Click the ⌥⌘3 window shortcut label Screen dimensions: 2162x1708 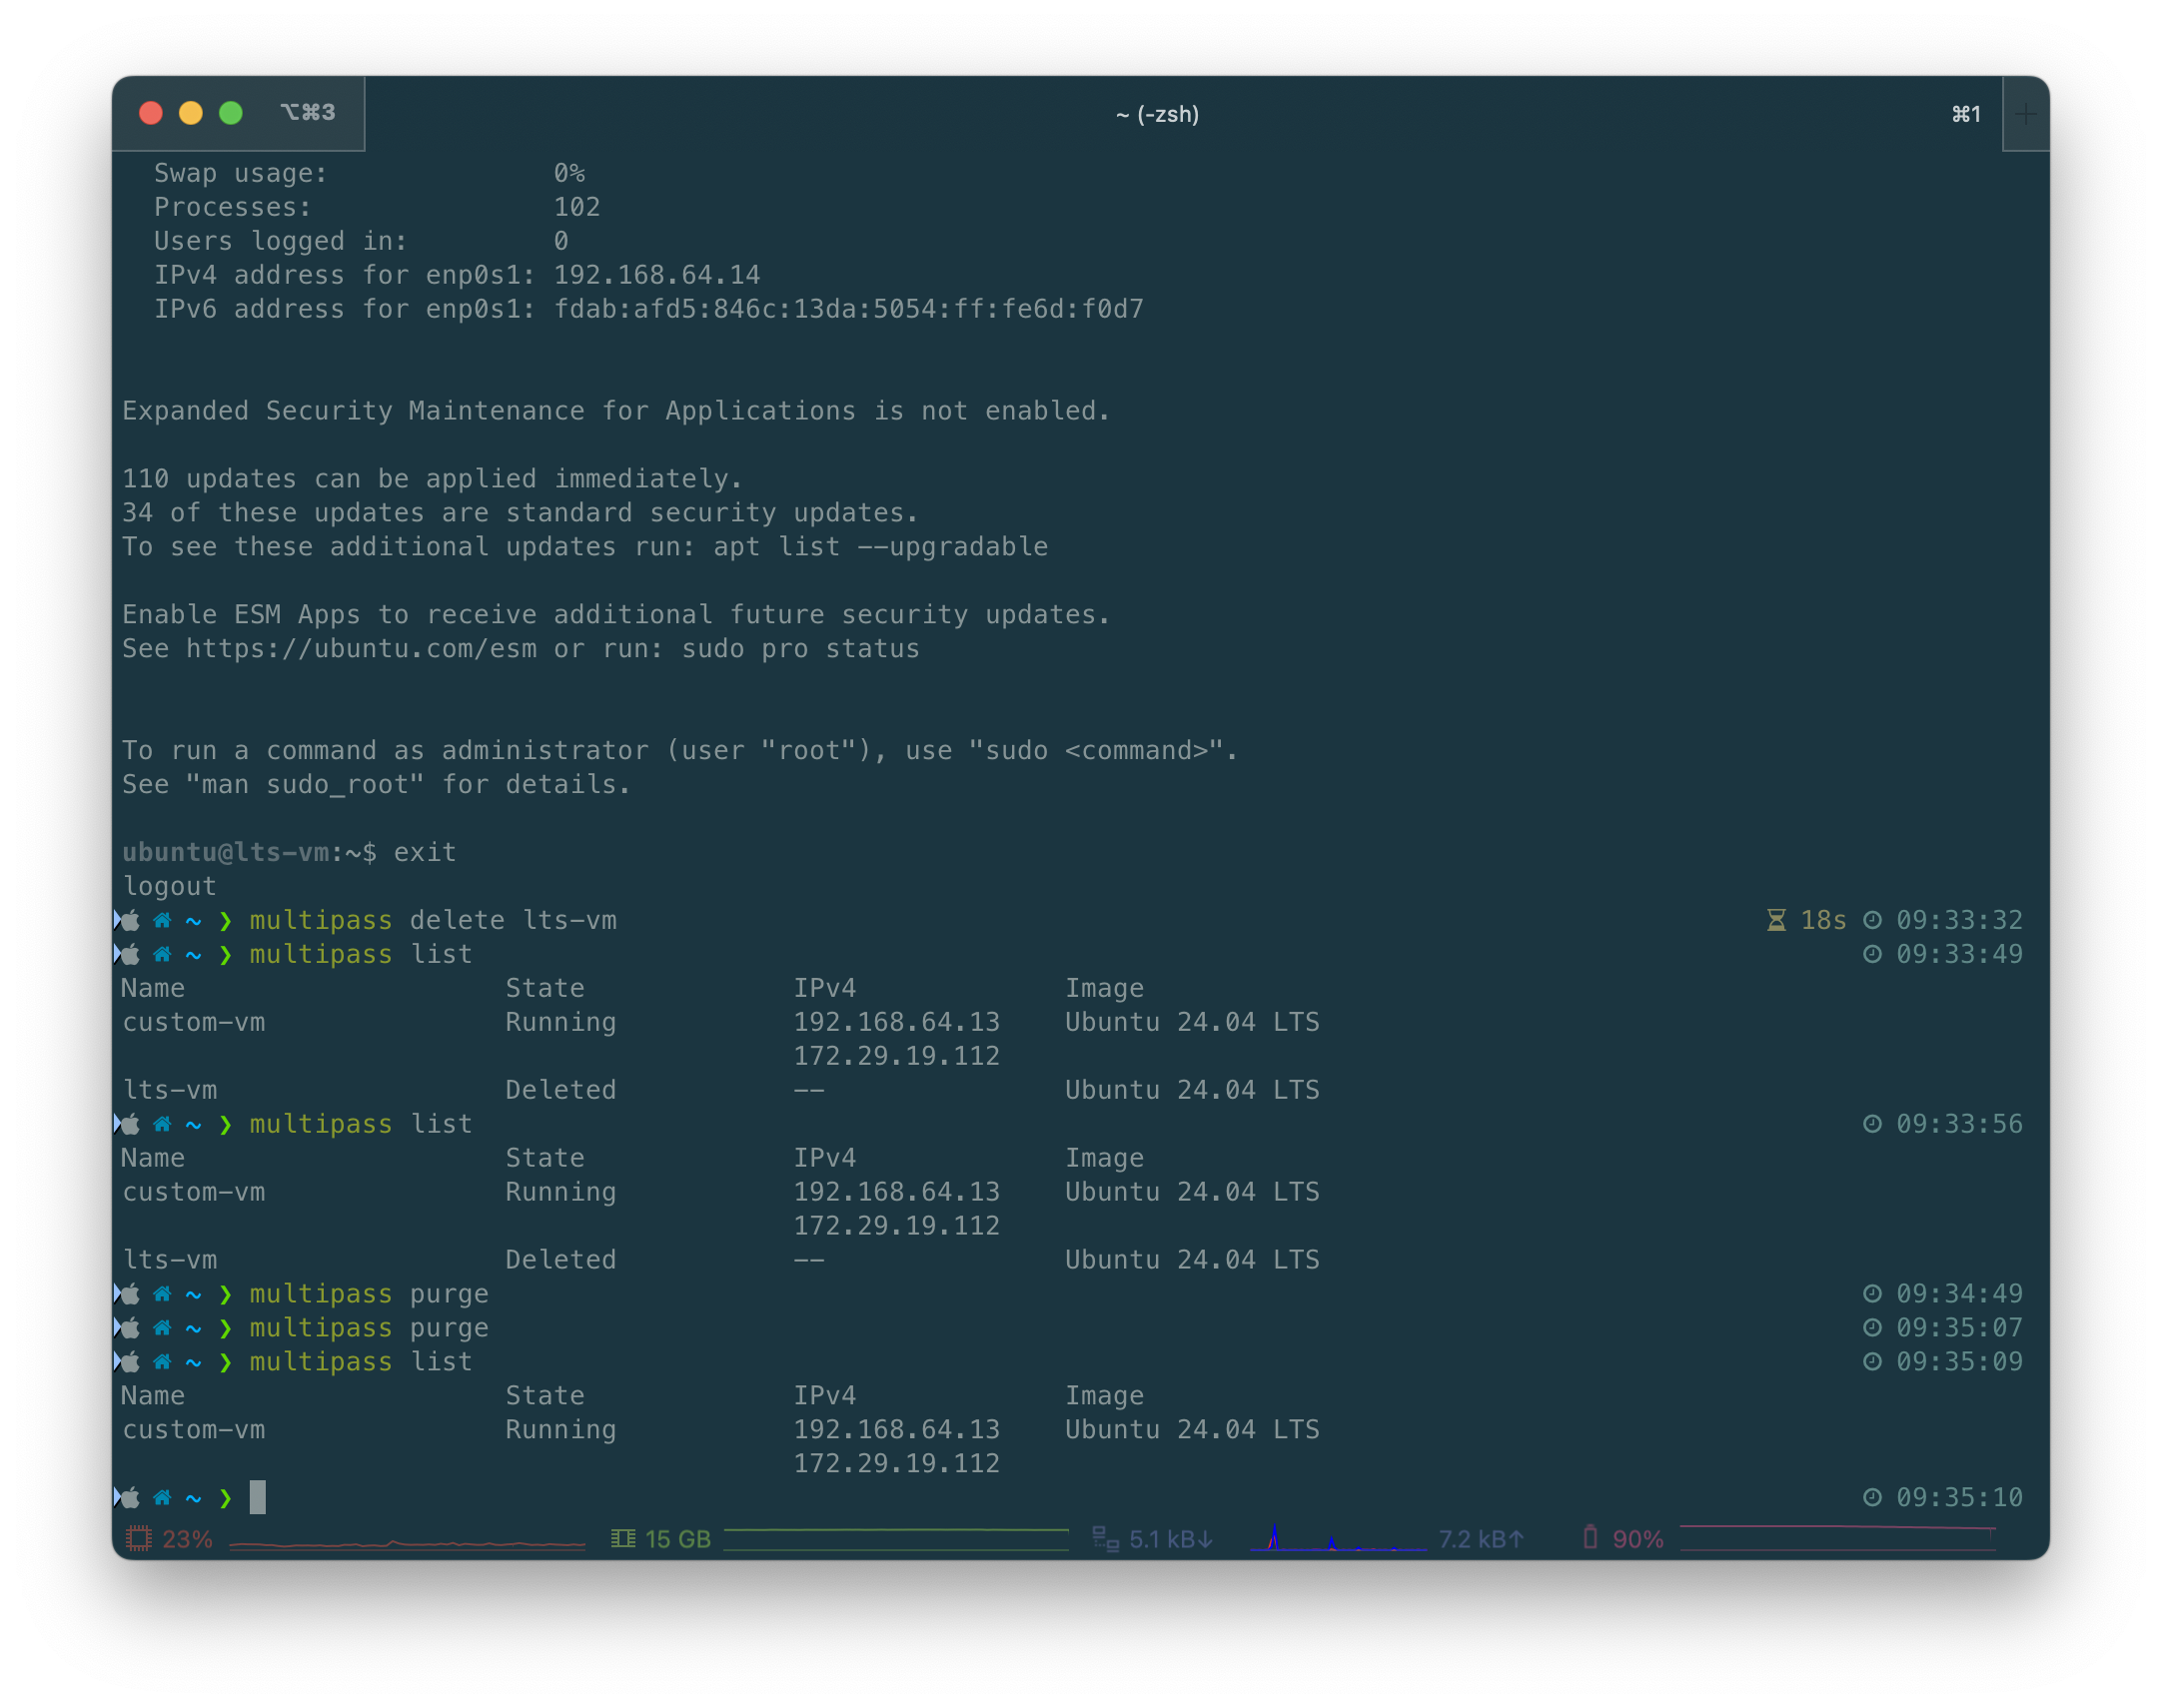[x=308, y=112]
